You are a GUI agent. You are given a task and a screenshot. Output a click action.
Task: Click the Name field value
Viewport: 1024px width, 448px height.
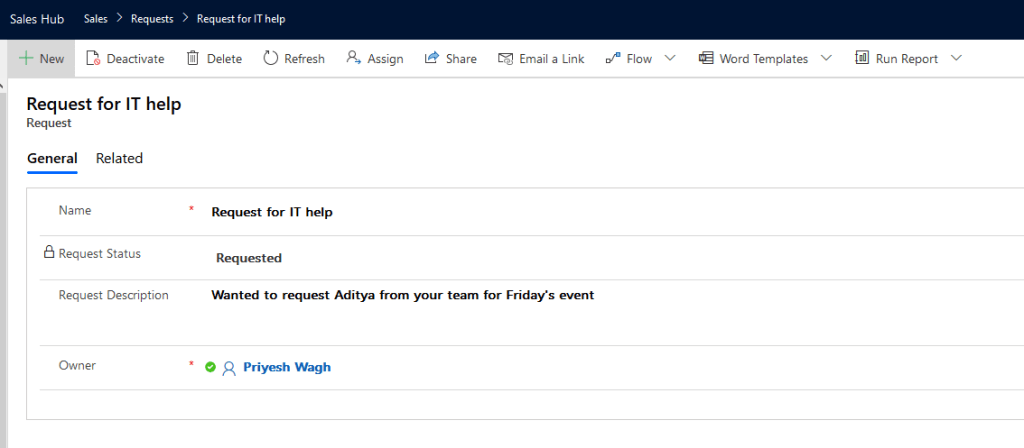272,212
